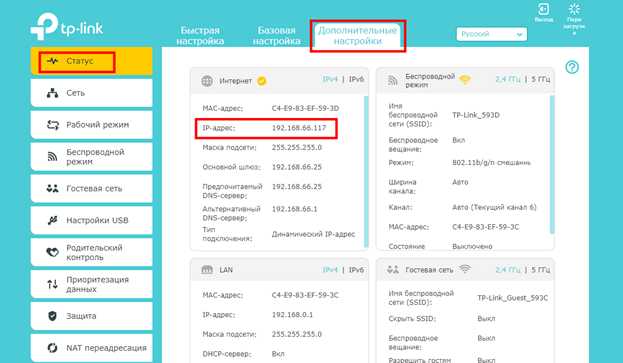Click the Беспроводной режим sidebar wifi icon

(x=52, y=156)
